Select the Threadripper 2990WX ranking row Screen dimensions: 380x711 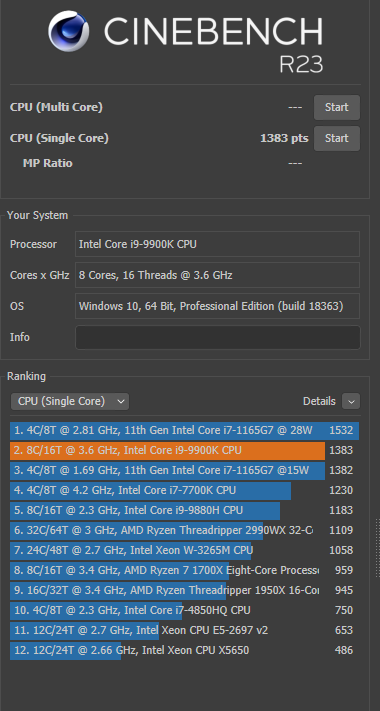[x=185, y=530]
